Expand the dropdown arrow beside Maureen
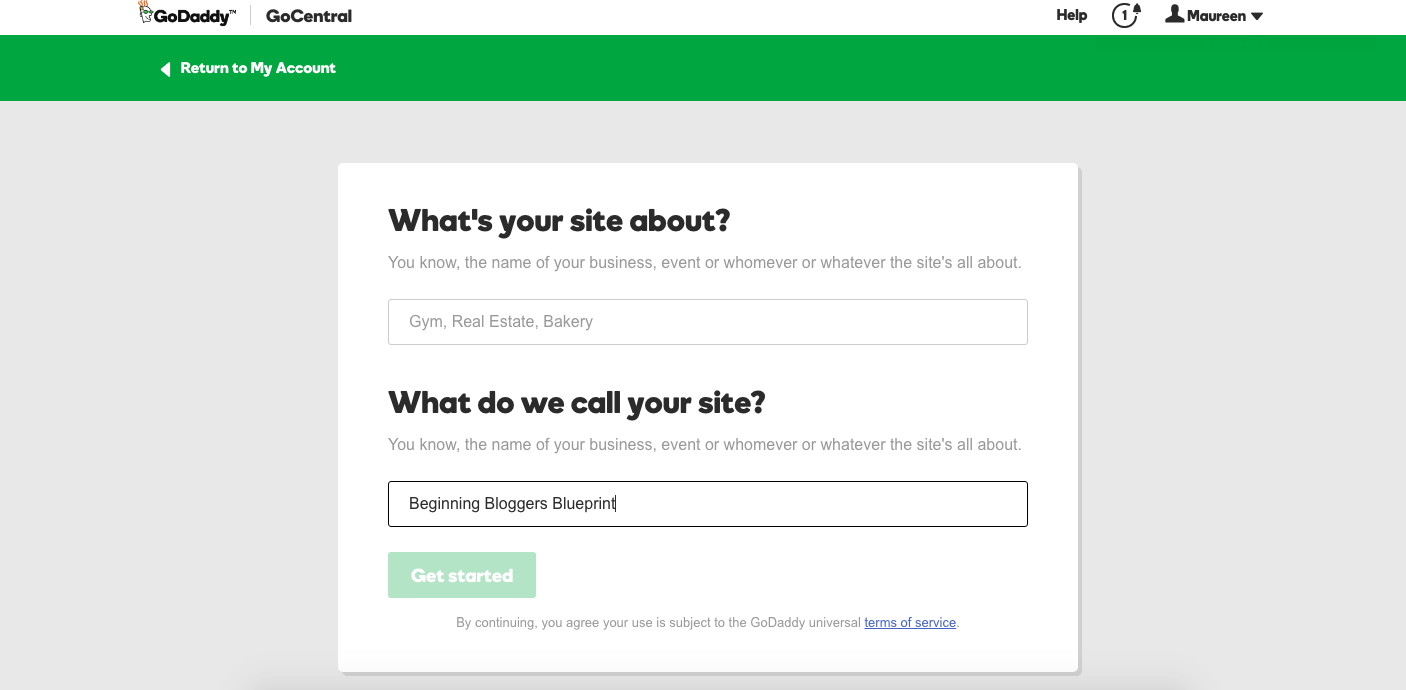The width and height of the screenshot is (1406, 690). point(1257,16)
